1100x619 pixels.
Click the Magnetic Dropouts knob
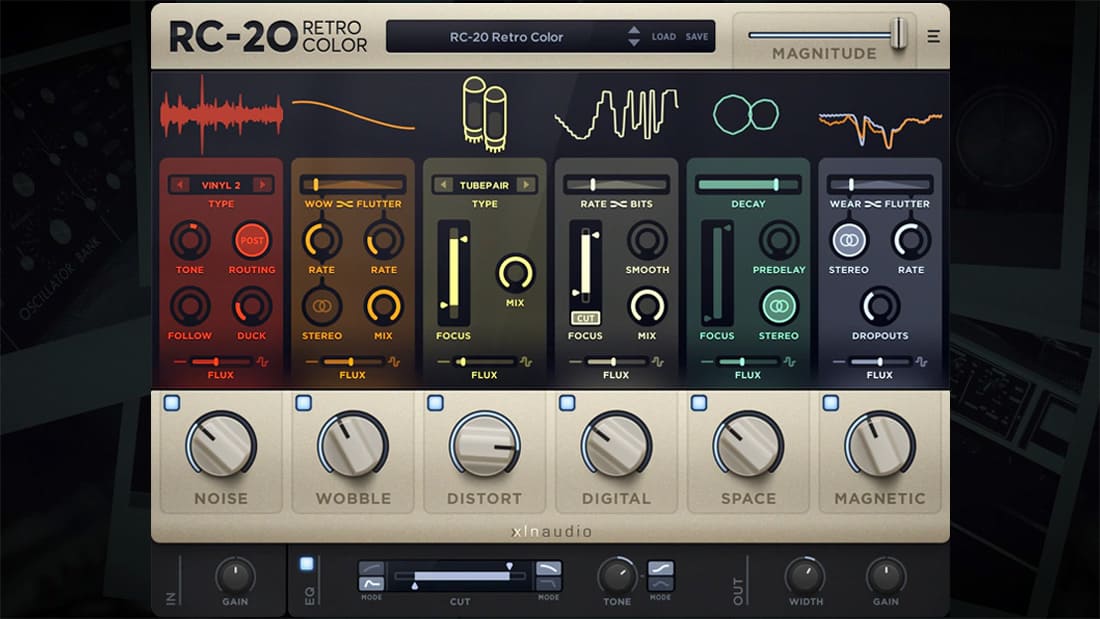(x=880, y=306)
